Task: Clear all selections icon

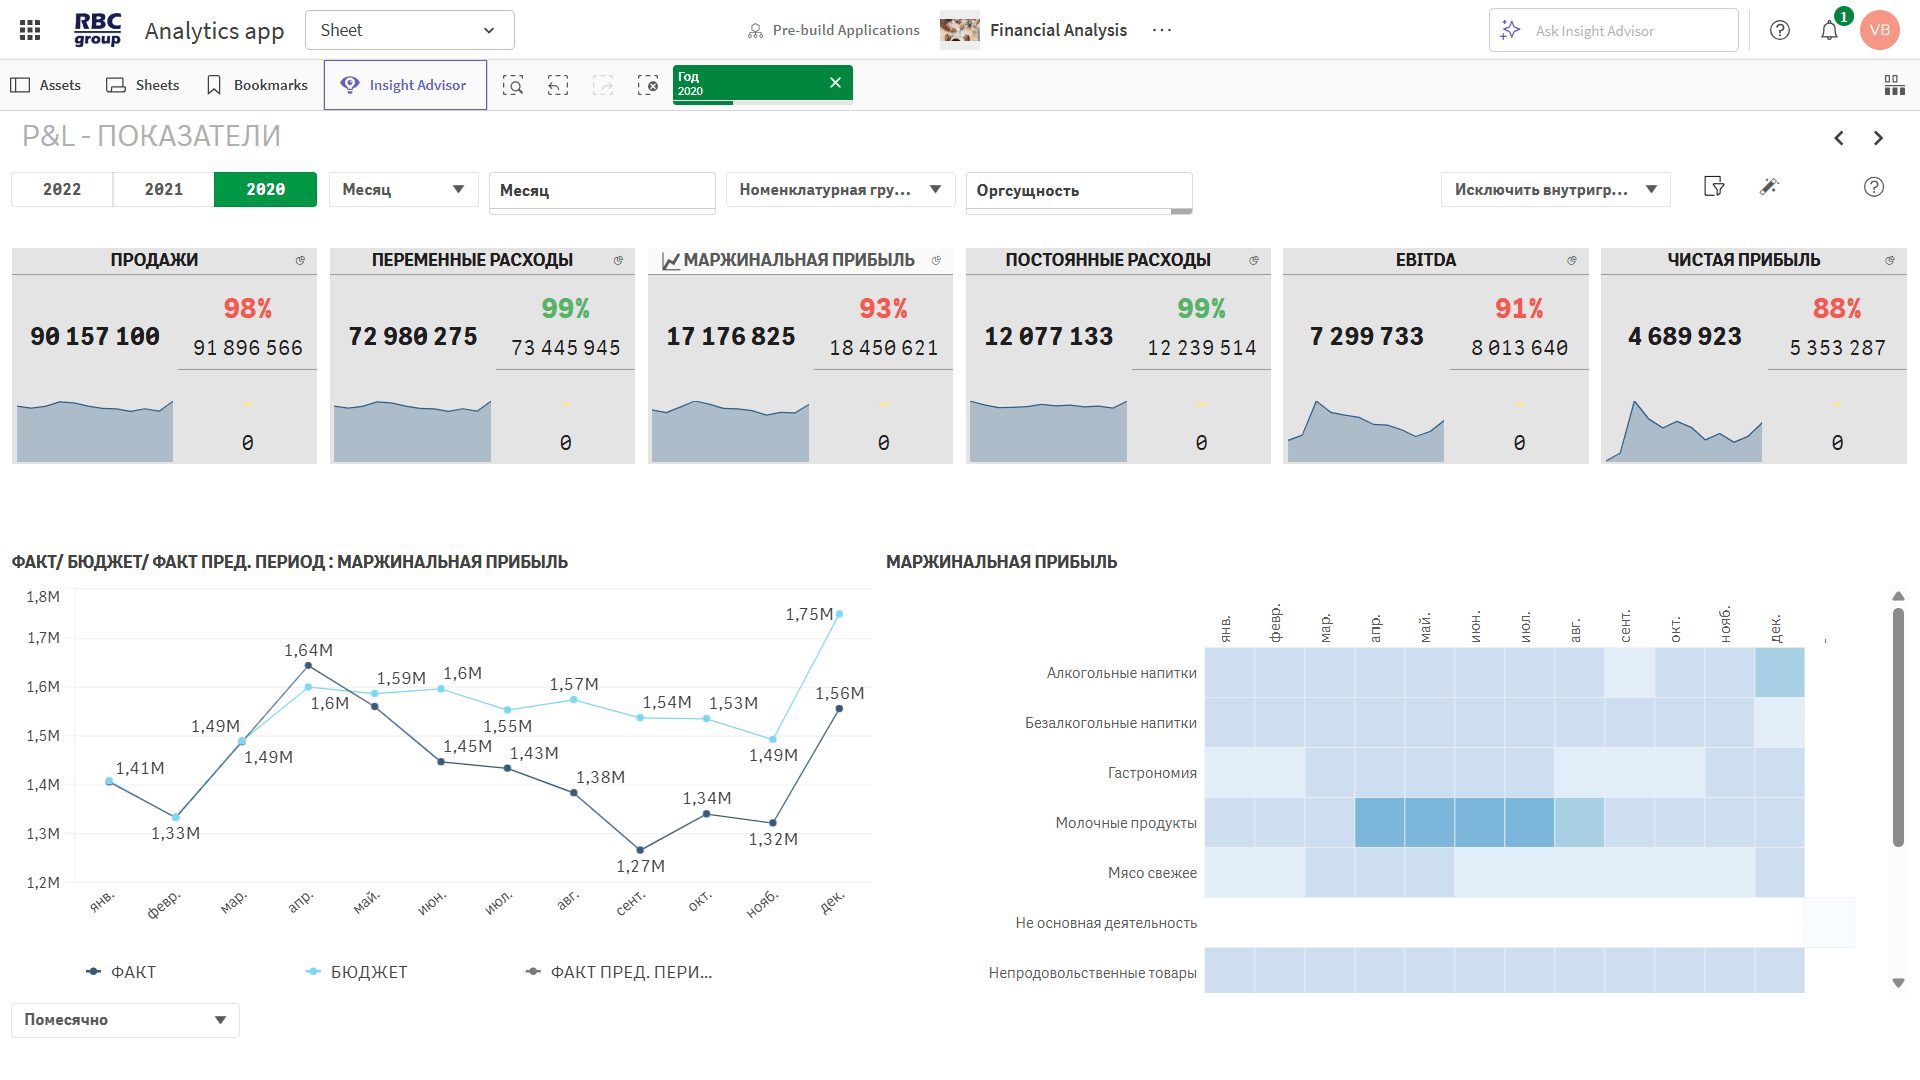Action: 648,85
